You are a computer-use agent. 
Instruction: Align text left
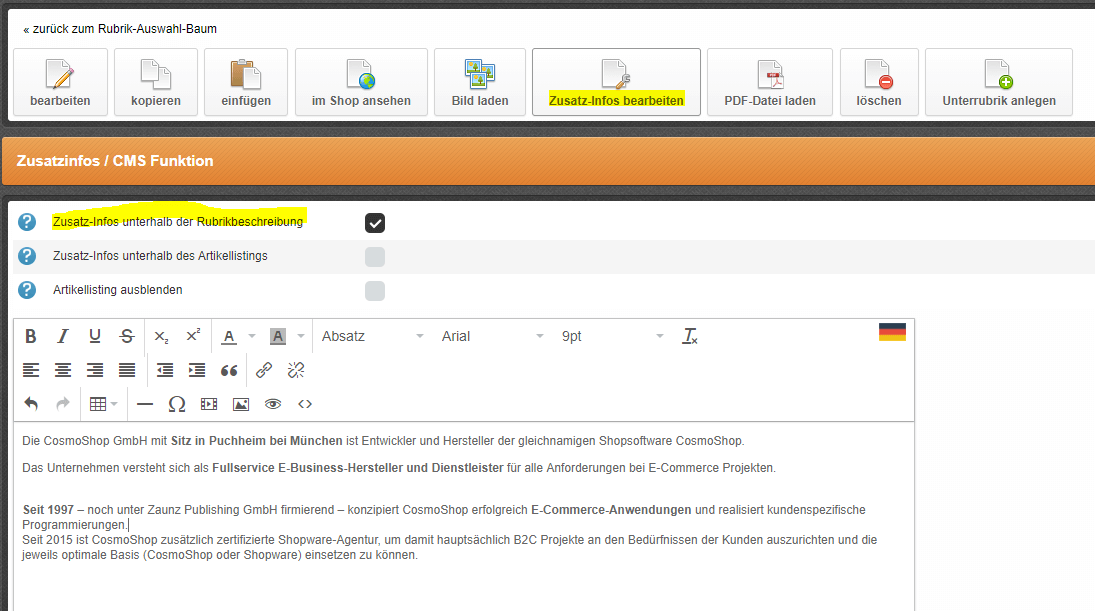31,370
